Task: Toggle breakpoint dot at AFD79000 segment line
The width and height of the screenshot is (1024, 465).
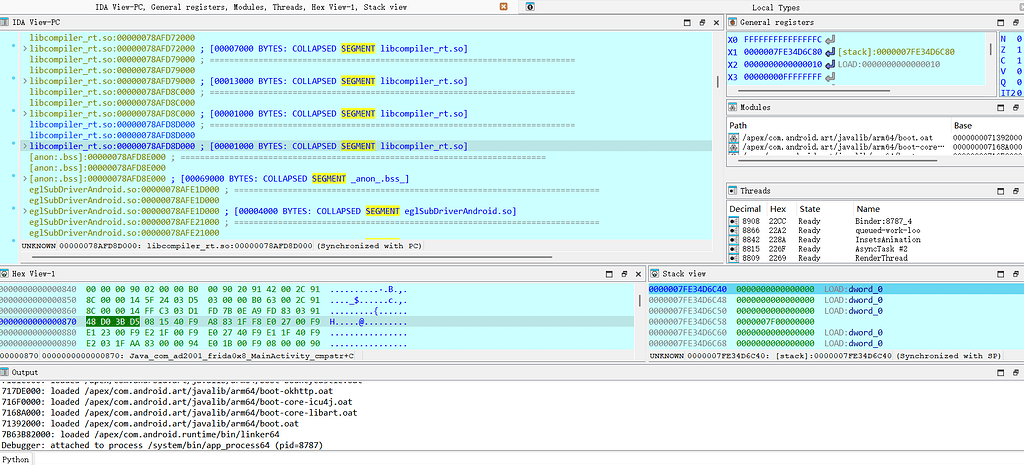Action: click(x=13, y=78)
